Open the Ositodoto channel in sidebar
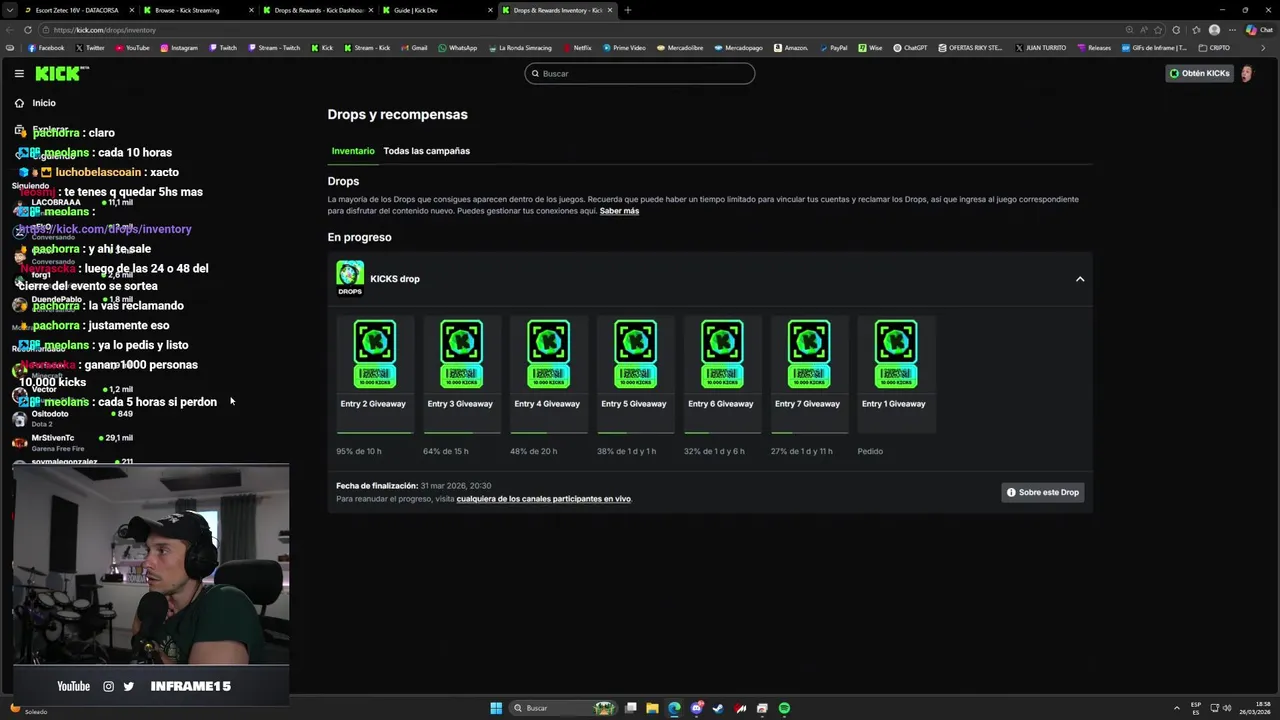Image resolution: width=1280 pixels, height=720 pixels. tap(75, 418)
